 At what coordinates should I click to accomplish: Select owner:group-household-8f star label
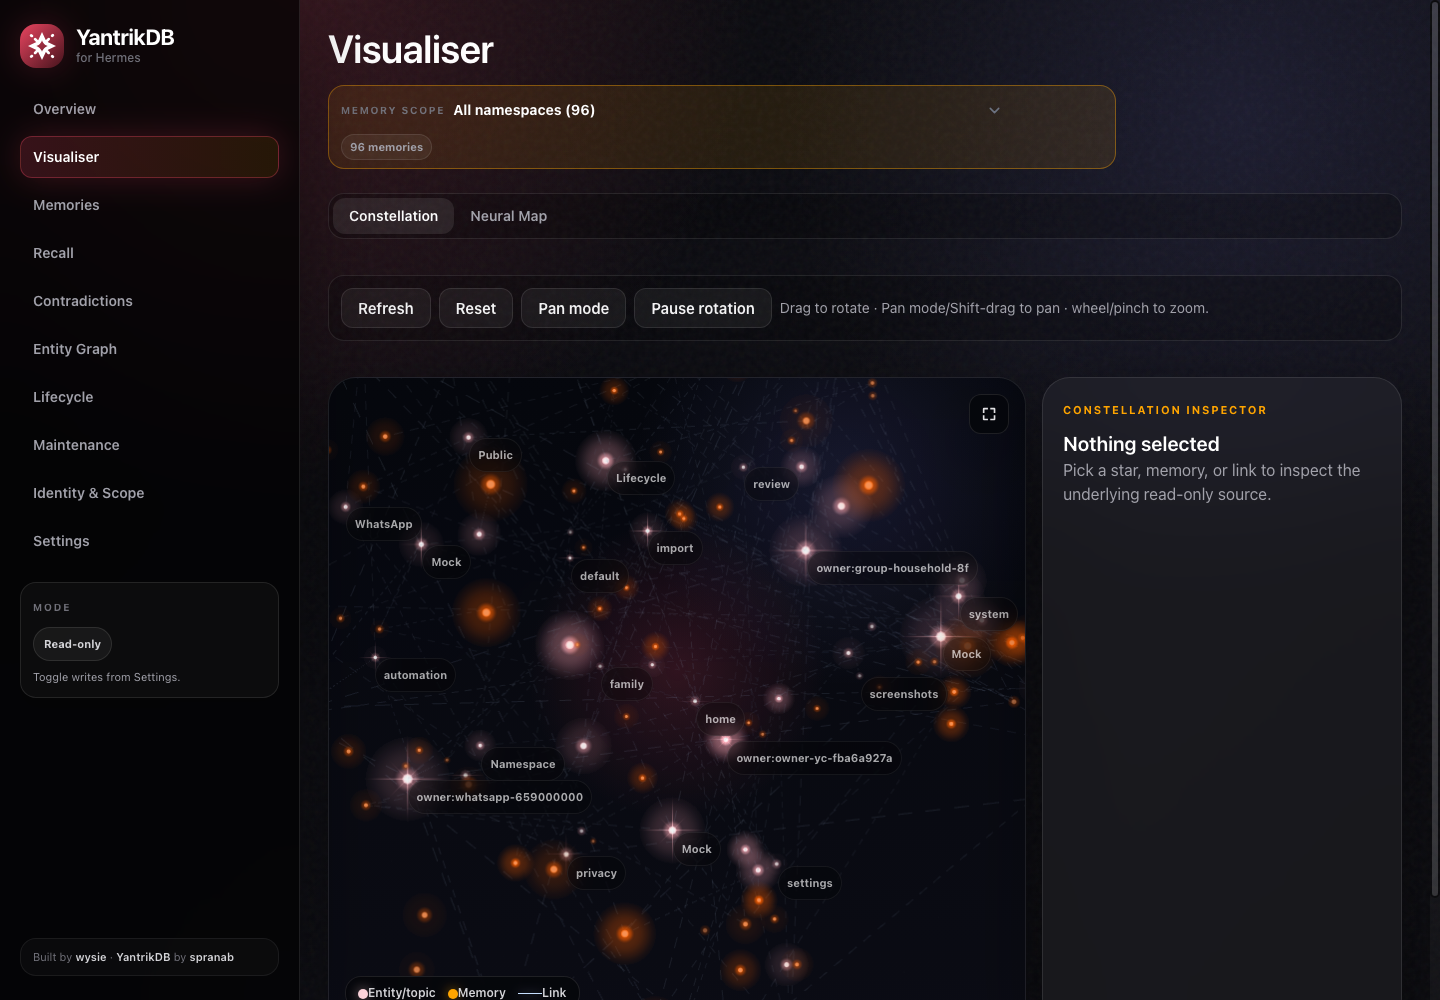click(892, 568)
